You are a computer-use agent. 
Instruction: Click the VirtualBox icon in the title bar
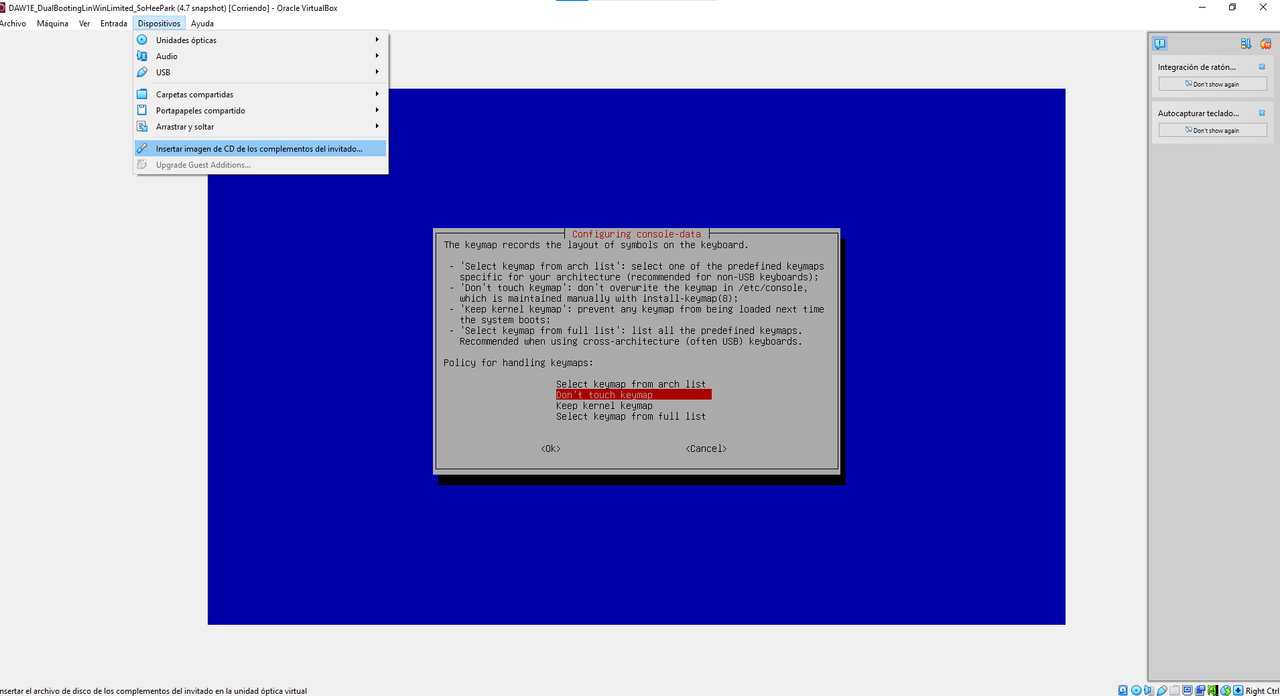tap(3, 7)
